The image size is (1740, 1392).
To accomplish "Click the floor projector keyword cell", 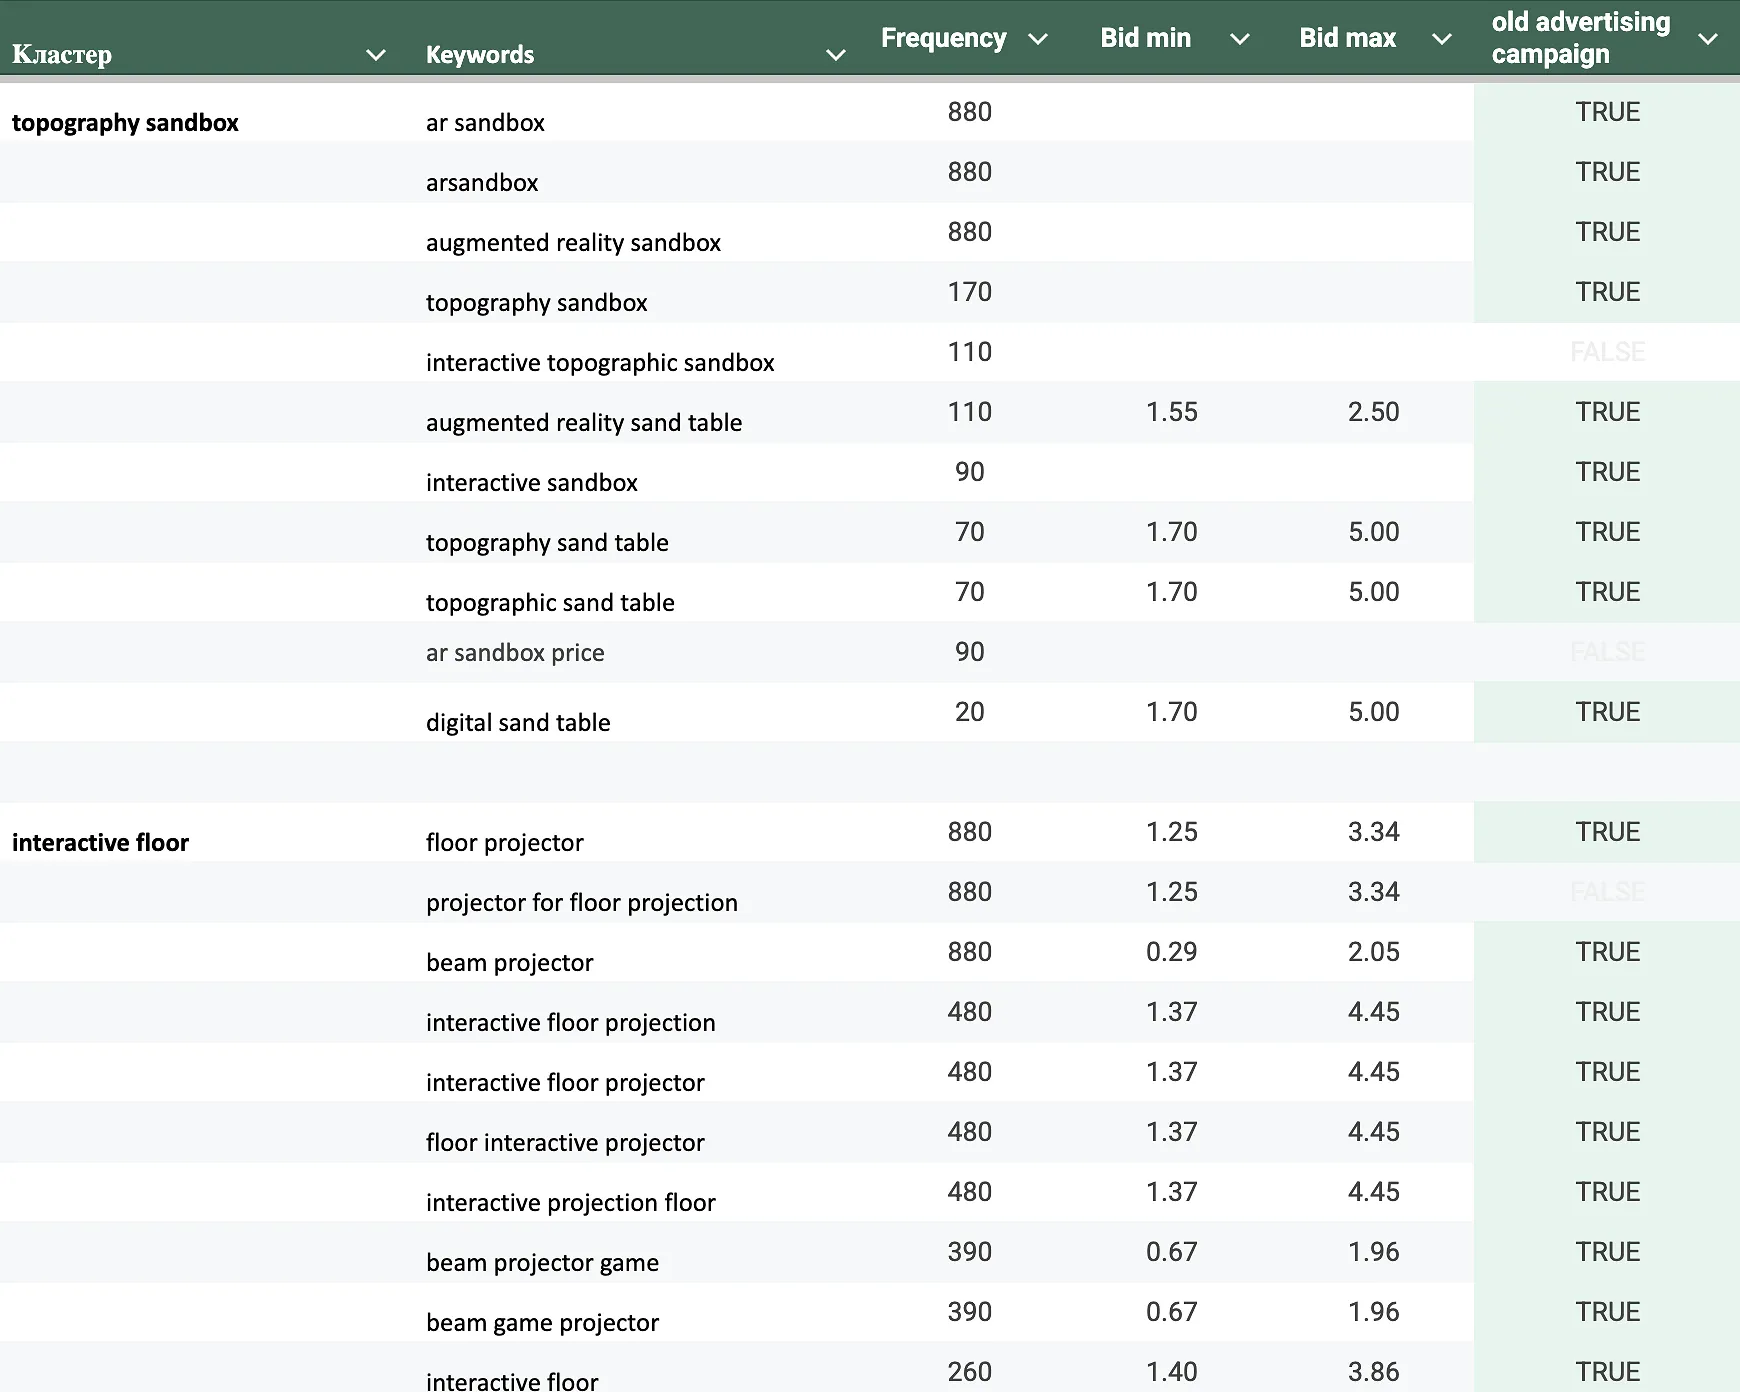I will coord(505,842).
